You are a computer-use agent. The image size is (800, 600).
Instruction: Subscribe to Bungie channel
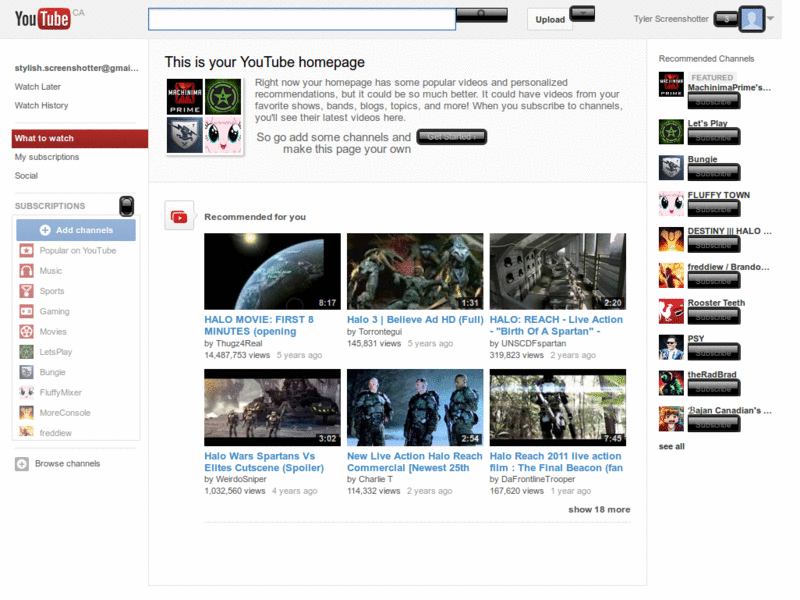pyautogui.click(x=713, y=173)
